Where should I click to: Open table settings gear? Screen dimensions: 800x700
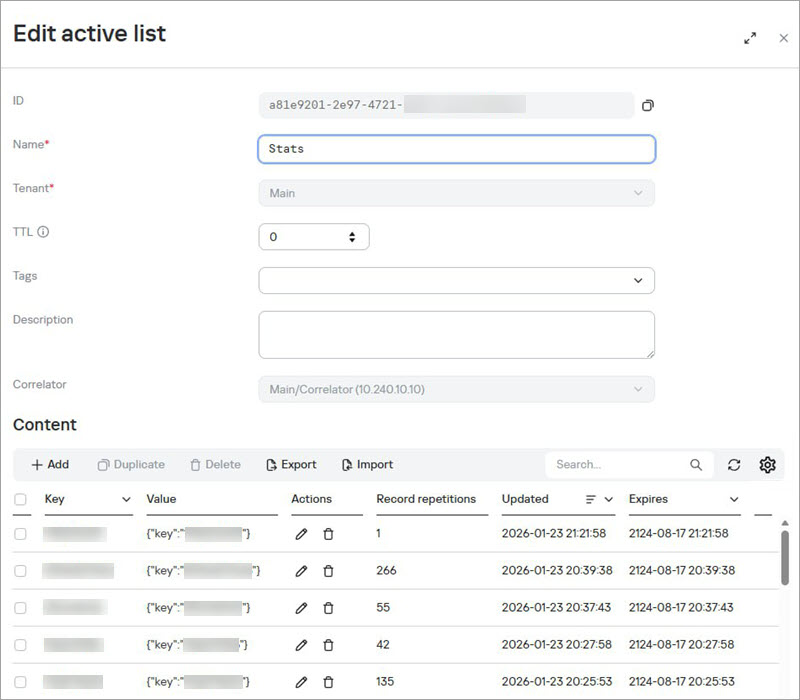767,465
